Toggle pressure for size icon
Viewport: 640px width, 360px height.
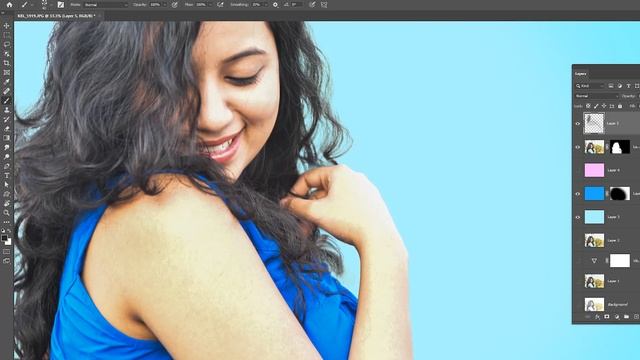[312, 4]
